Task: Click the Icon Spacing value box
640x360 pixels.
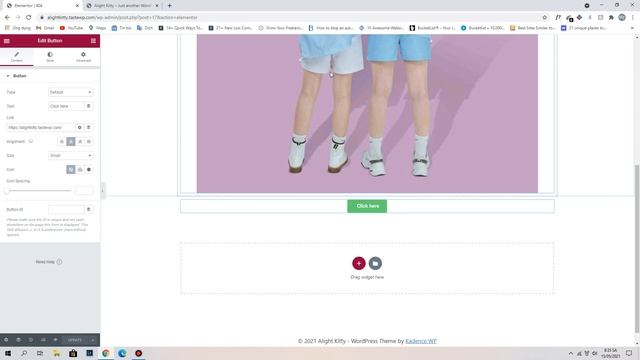Action: click(x=84, y=191)
